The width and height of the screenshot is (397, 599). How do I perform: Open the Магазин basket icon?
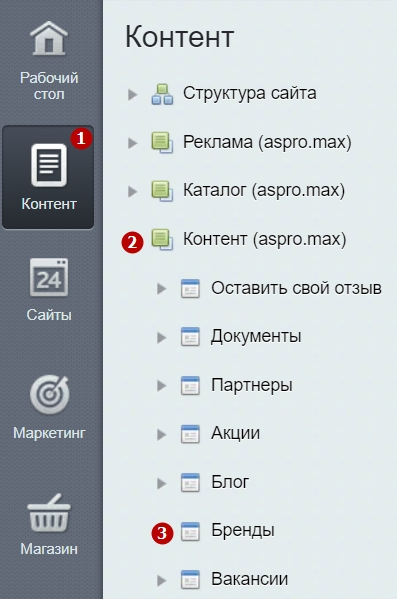click(49, 513)
